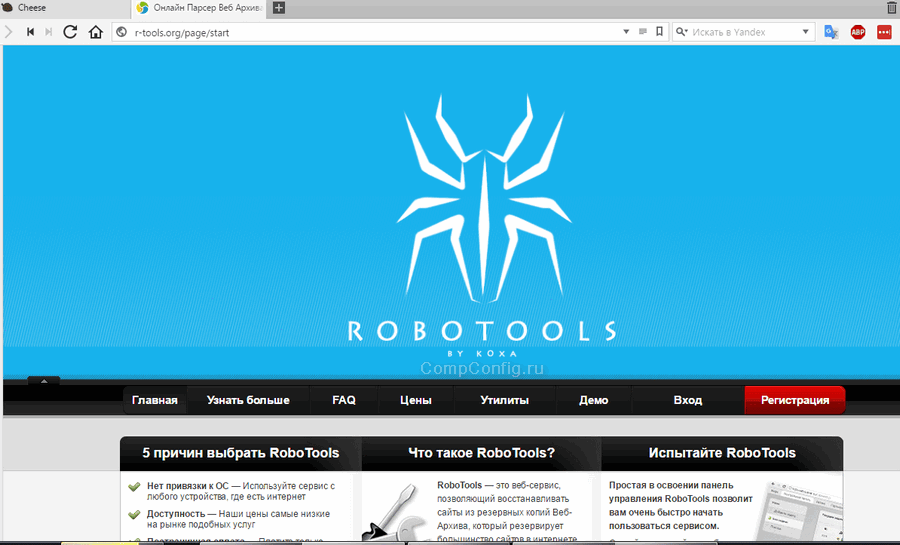
Task: Open the Google Translate extension
Action: tap(831, 32)
